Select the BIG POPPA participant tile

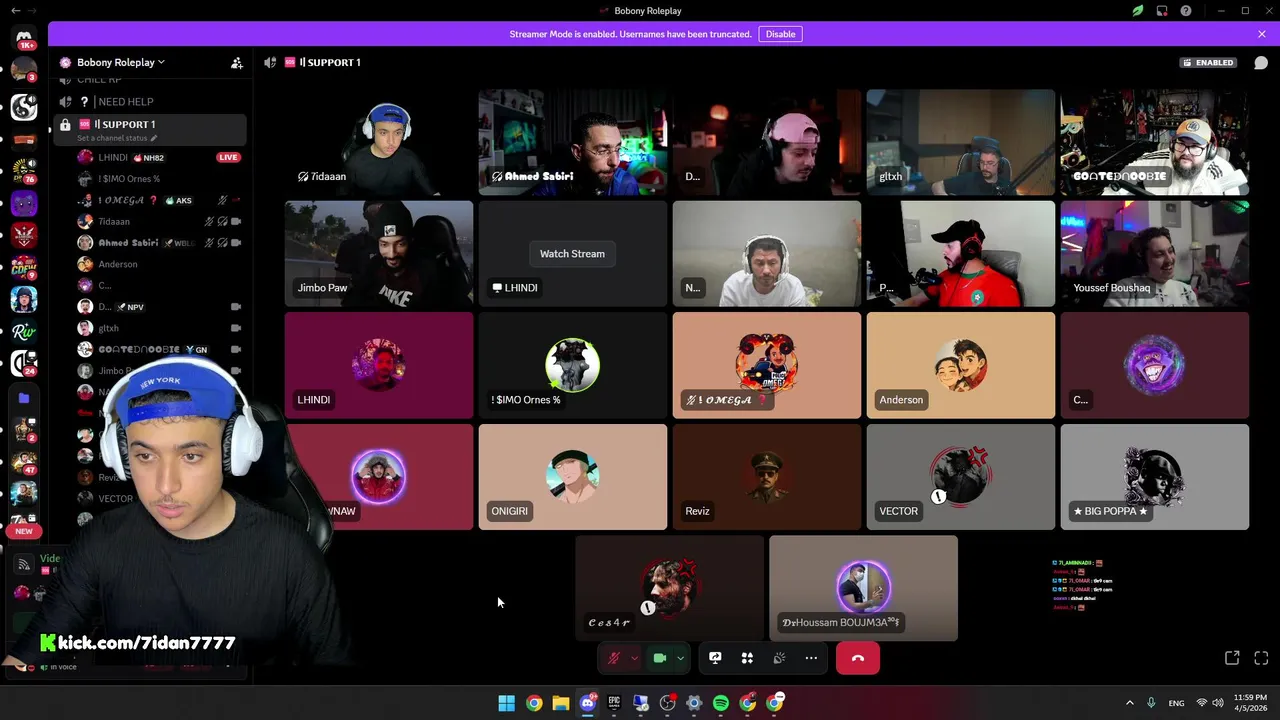pos(1154,476)
